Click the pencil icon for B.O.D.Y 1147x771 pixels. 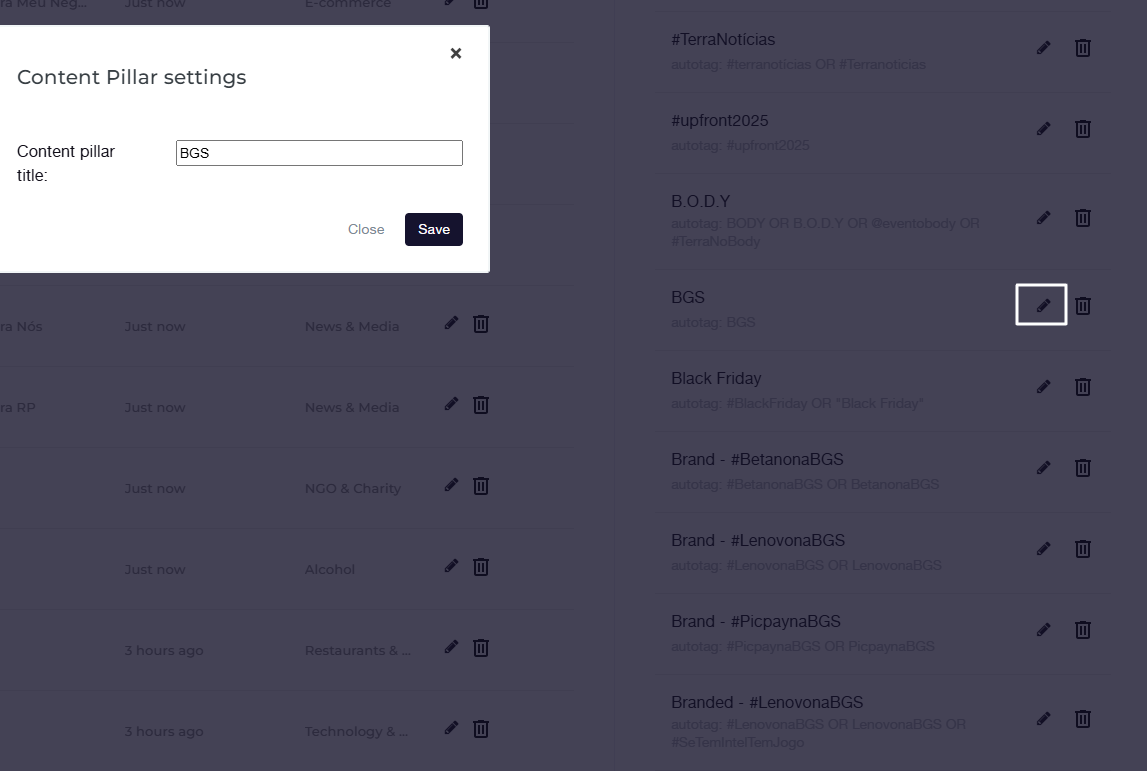pyautogui.click(x=1043, y=218)
